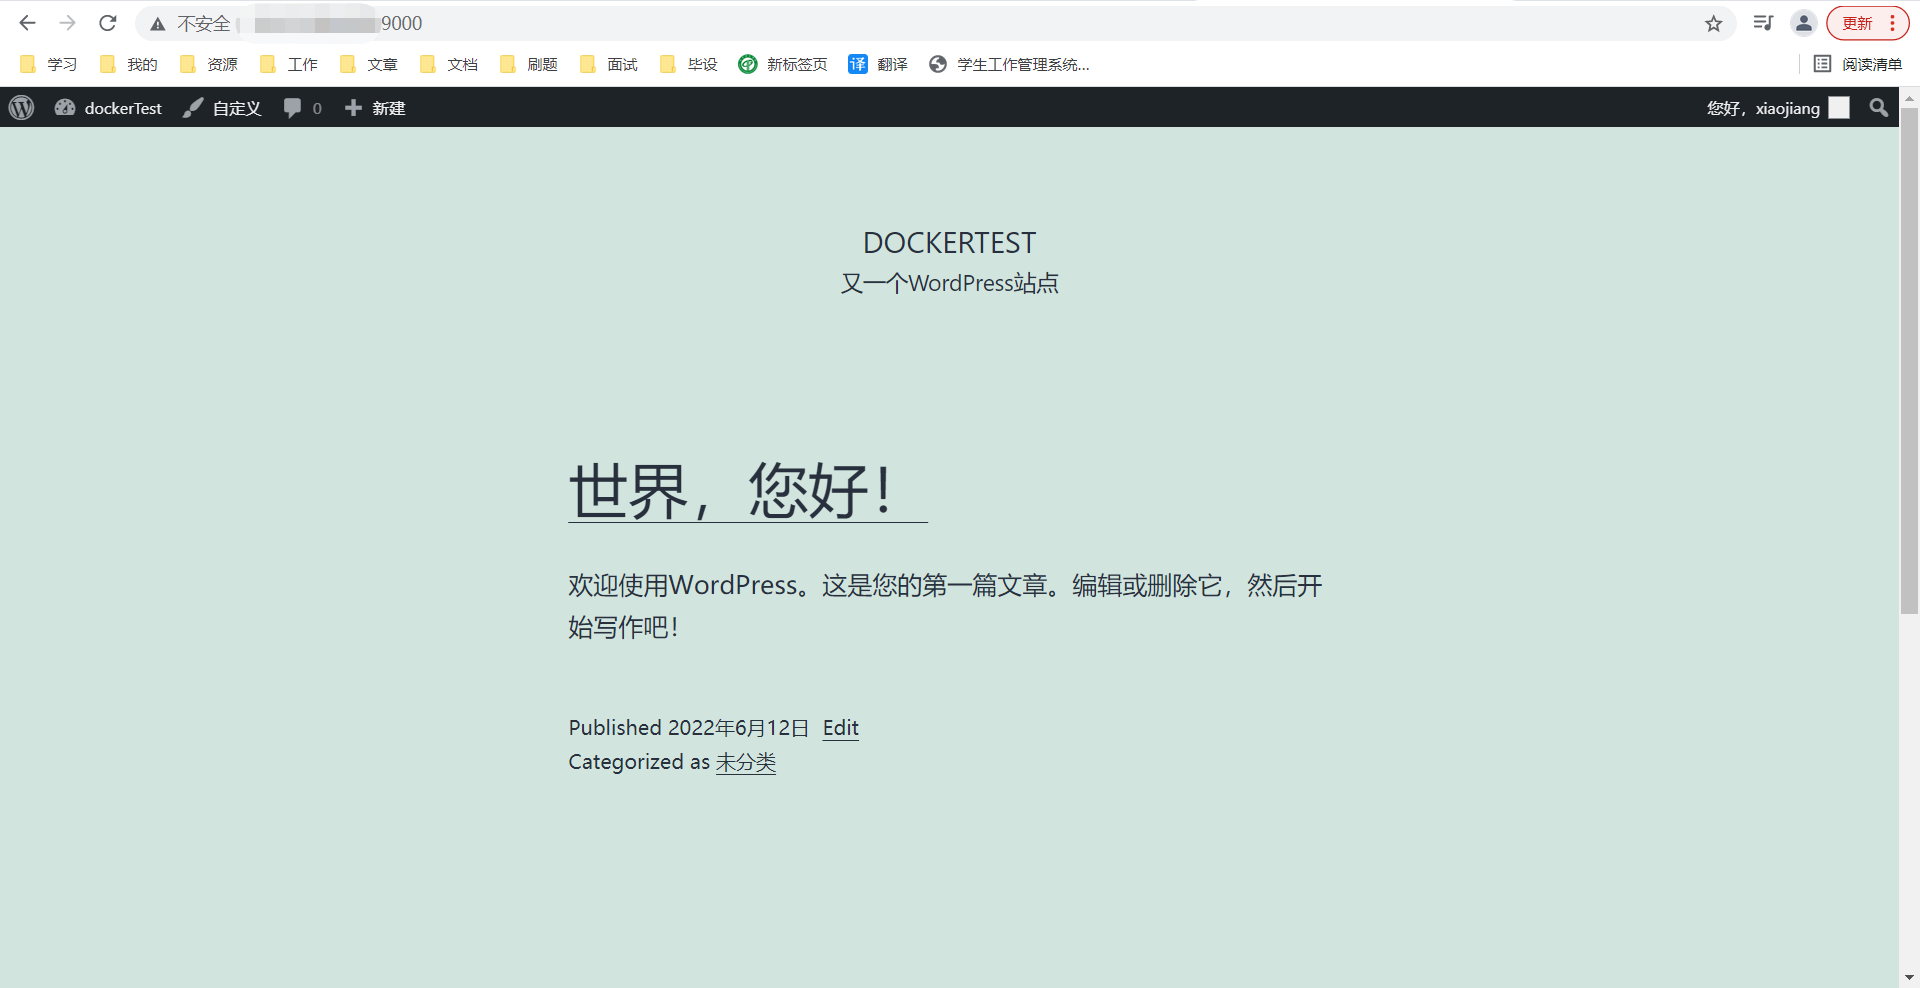Open the dockerTest site dashboard menu

click(109, 108)
